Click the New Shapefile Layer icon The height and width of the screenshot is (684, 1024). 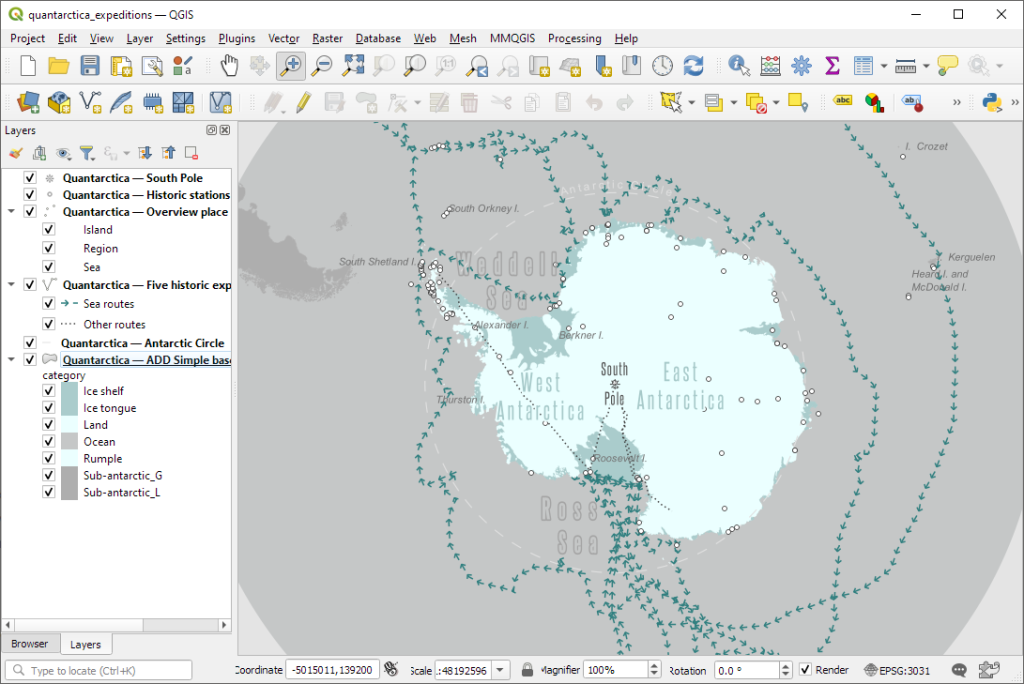[90, 103]
